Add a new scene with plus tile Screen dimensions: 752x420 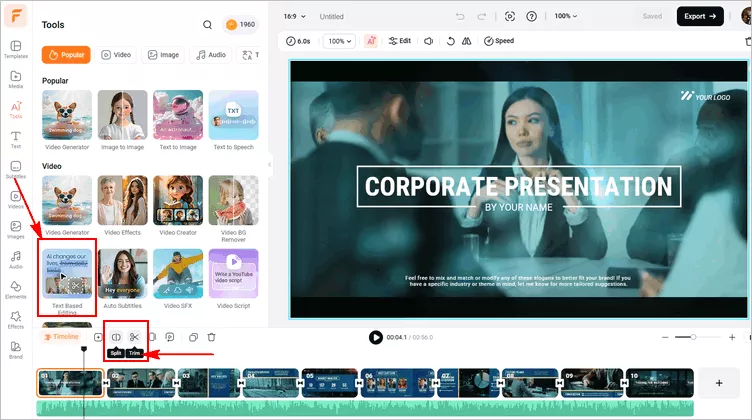(x=718, y=383)
